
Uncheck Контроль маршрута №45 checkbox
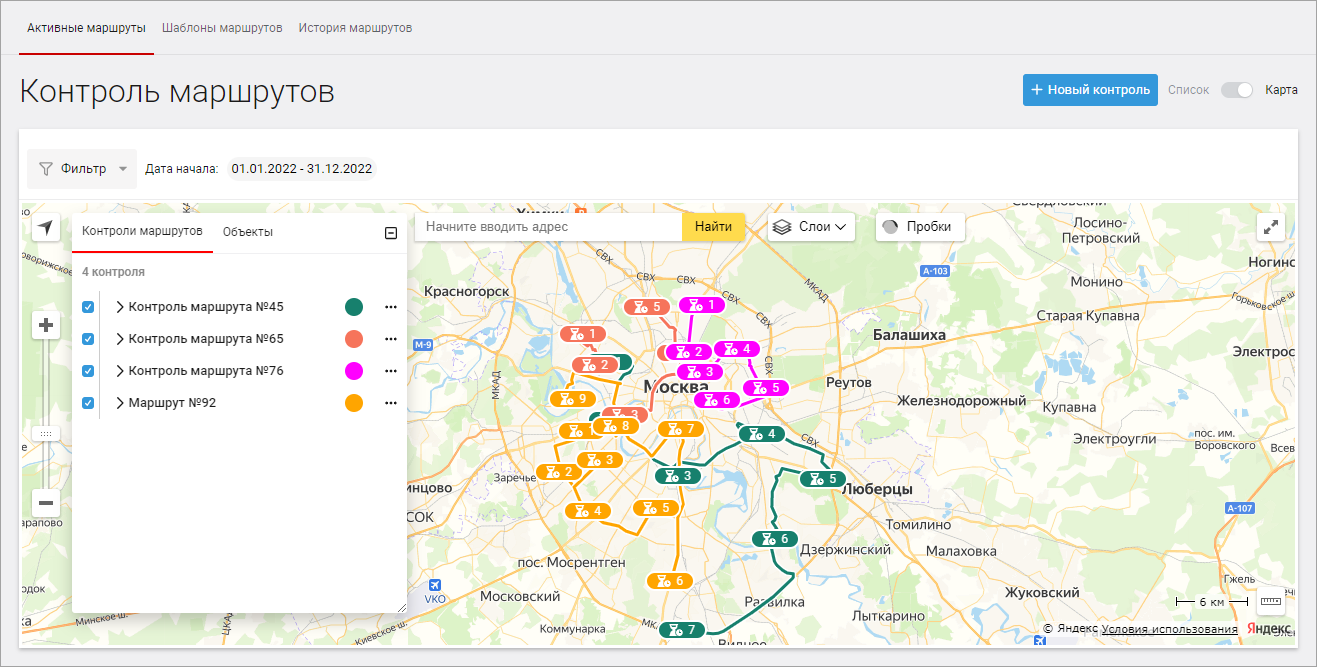(88, 307)
